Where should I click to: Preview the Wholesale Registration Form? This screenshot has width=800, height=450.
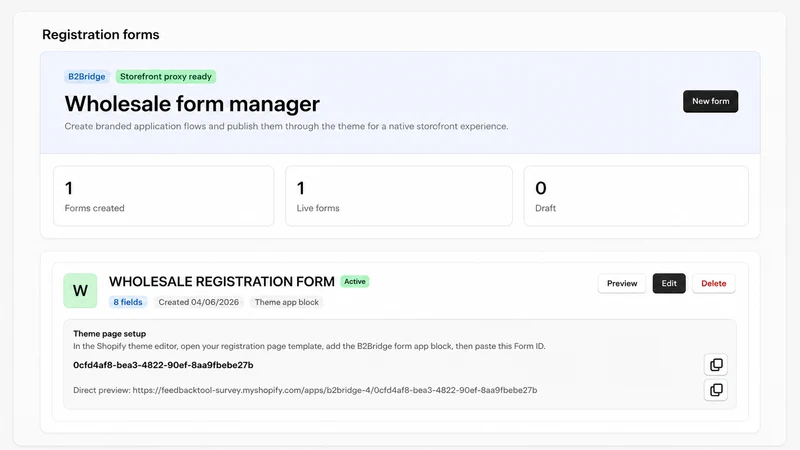[621, 283]
